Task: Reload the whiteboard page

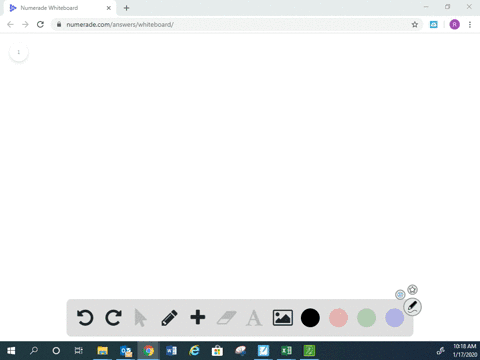Action: tap(40, 24)
